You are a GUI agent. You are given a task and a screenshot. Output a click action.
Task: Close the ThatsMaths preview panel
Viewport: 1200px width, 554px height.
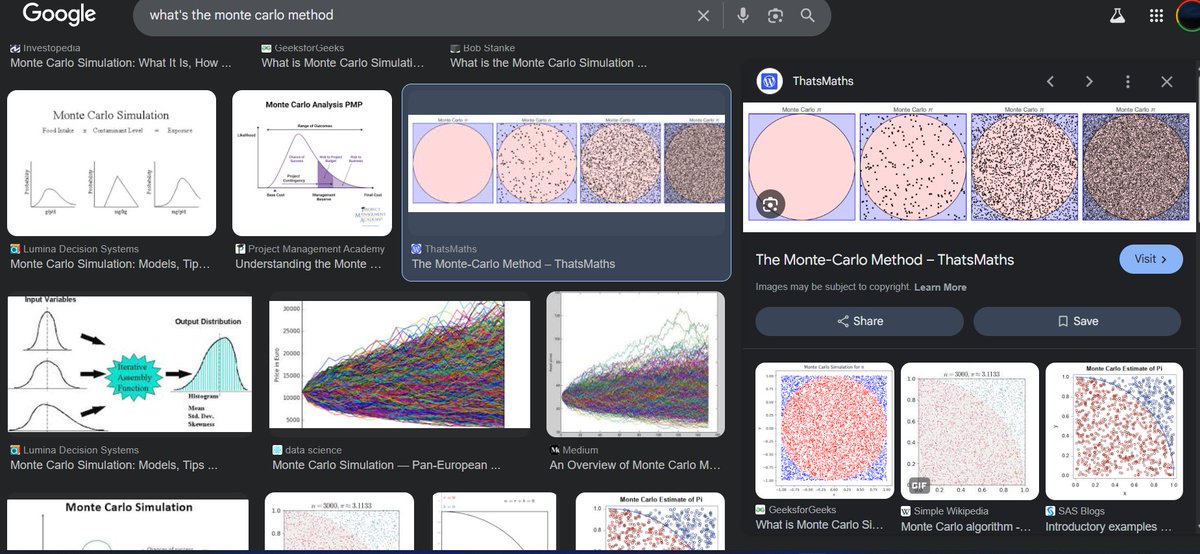click(x=1166, y=81)
